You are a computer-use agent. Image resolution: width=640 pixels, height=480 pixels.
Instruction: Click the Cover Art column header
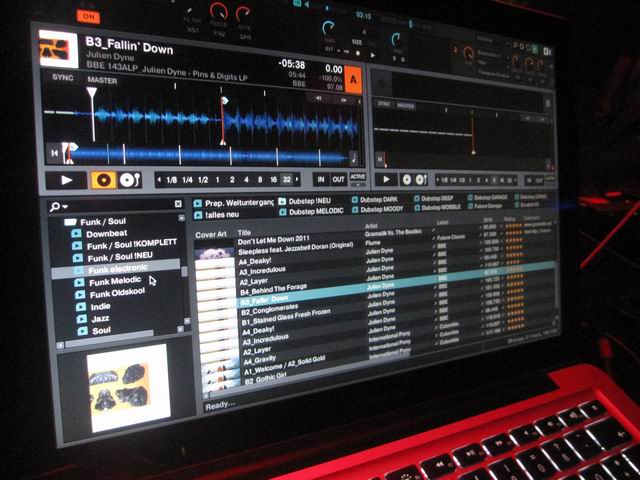[x=211, y=235]
